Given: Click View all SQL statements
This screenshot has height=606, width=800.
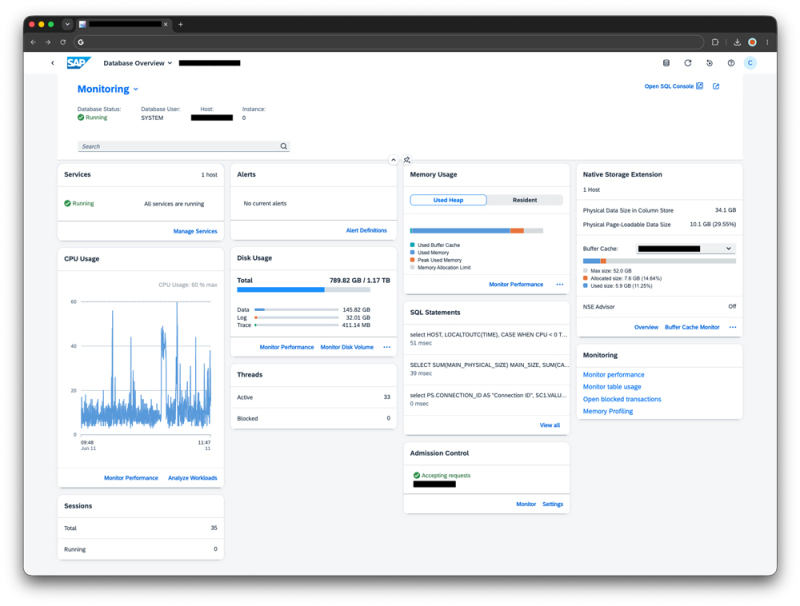Looking at the screenshot, I should (x=549, y=425).
